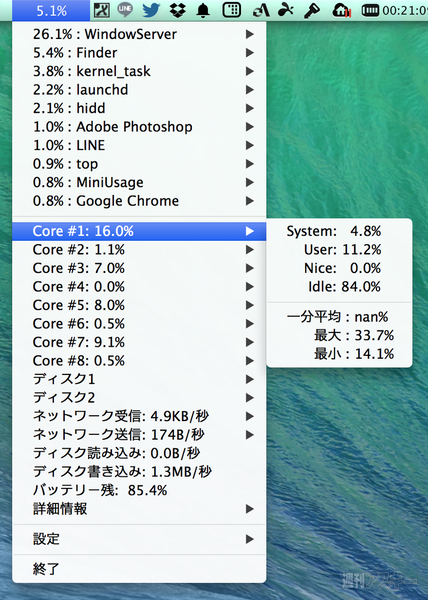
Task: Click the stylized A menu bar icon
Action: tap(261, 11)
